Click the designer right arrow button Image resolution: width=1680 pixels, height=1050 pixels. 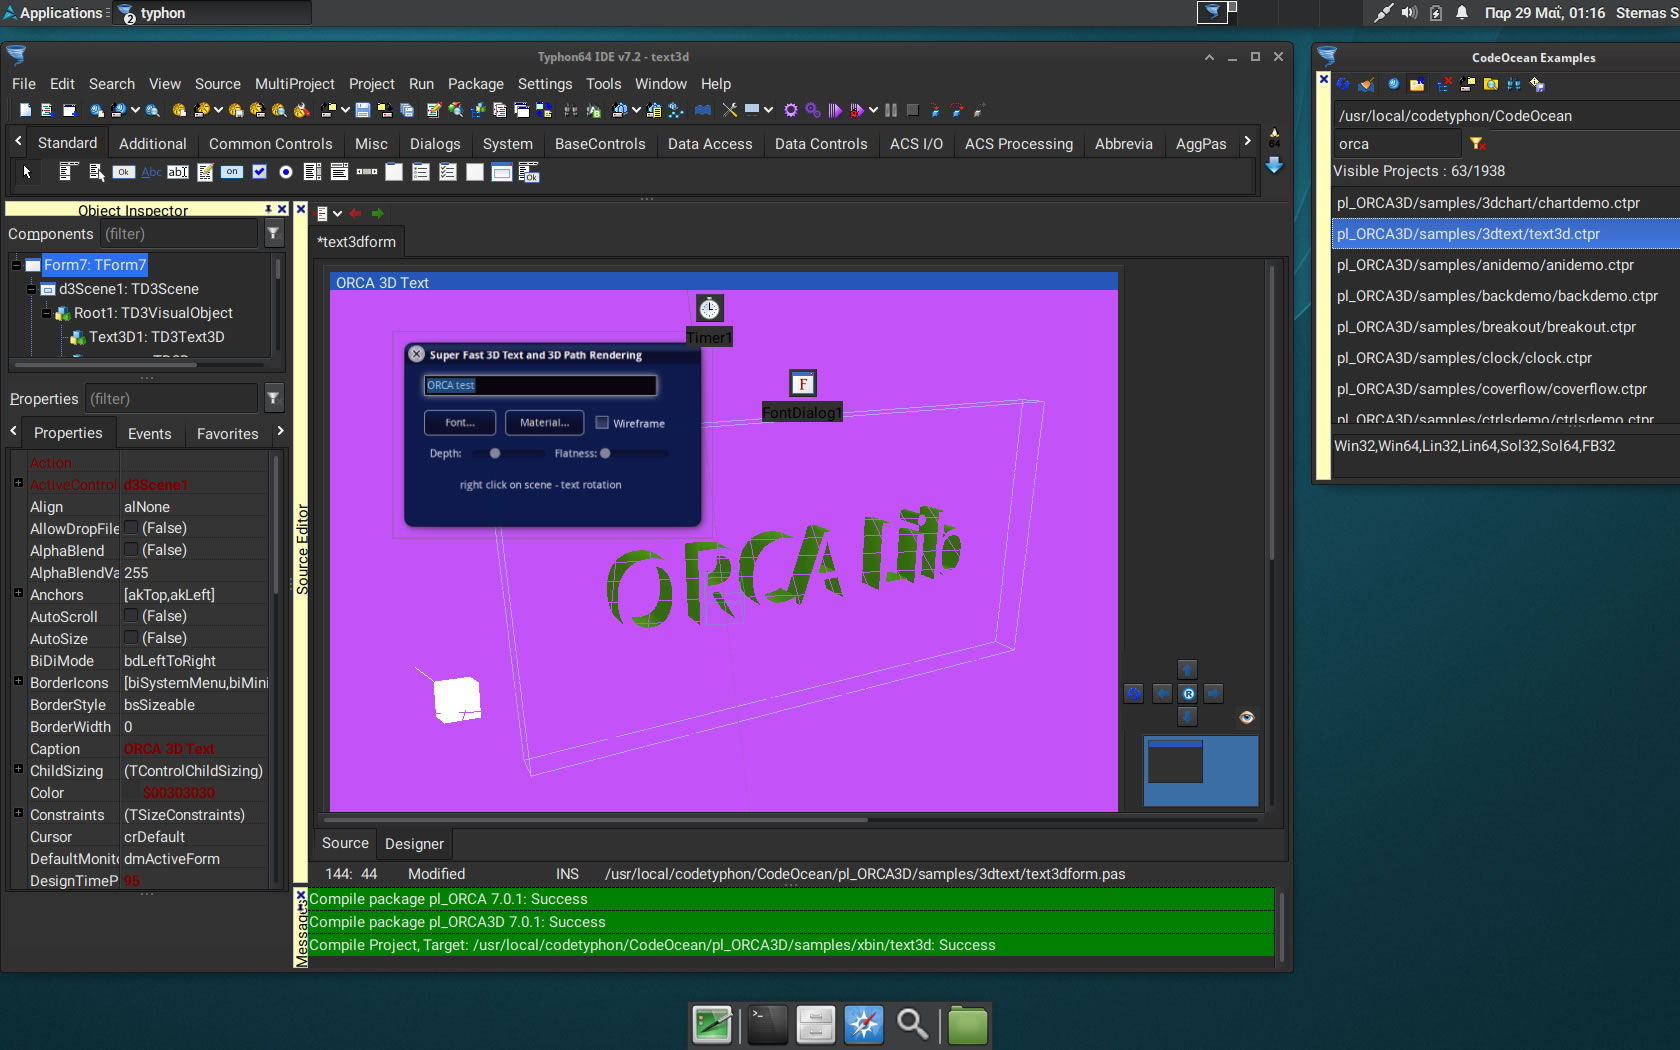[1213, 693]
